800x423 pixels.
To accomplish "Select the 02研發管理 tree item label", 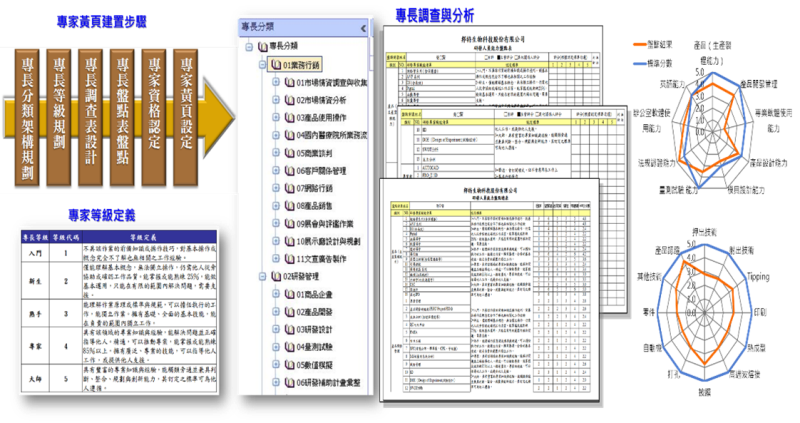I will (x=301, y=277).
